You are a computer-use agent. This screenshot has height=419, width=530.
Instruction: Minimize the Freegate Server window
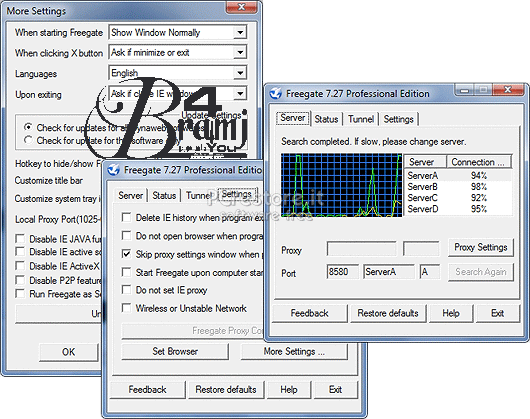point(465,90)
